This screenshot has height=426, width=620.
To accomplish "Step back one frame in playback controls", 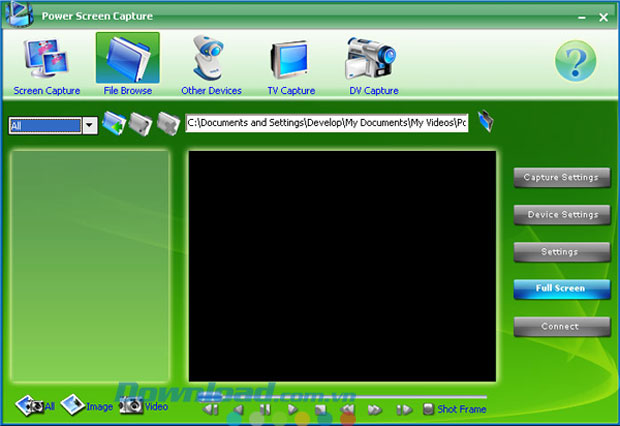I will tap(210, 410).
